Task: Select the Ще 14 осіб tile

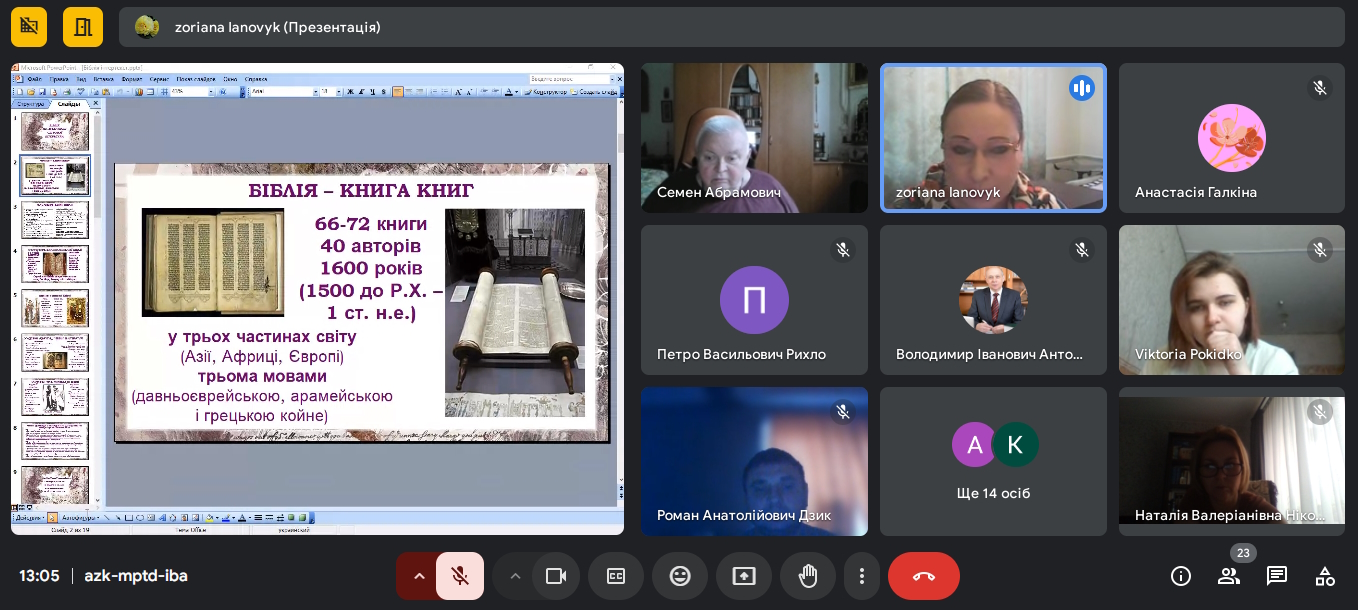Action: click(x=993, y=461)
